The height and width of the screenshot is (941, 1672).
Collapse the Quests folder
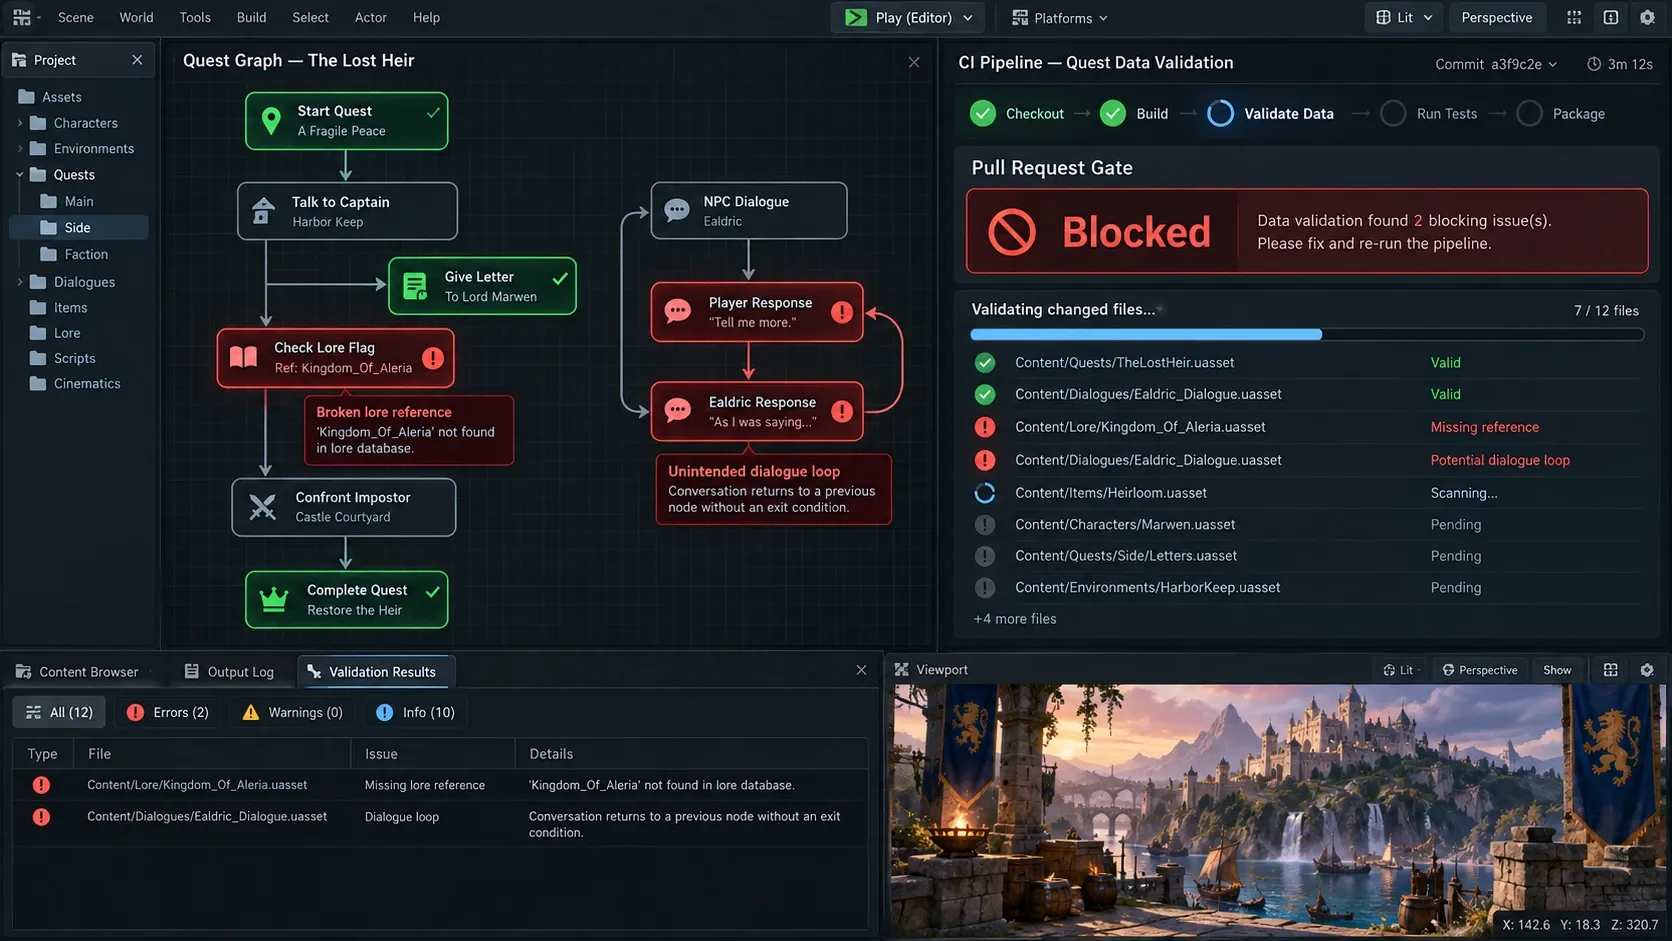[x=20, y=174]
